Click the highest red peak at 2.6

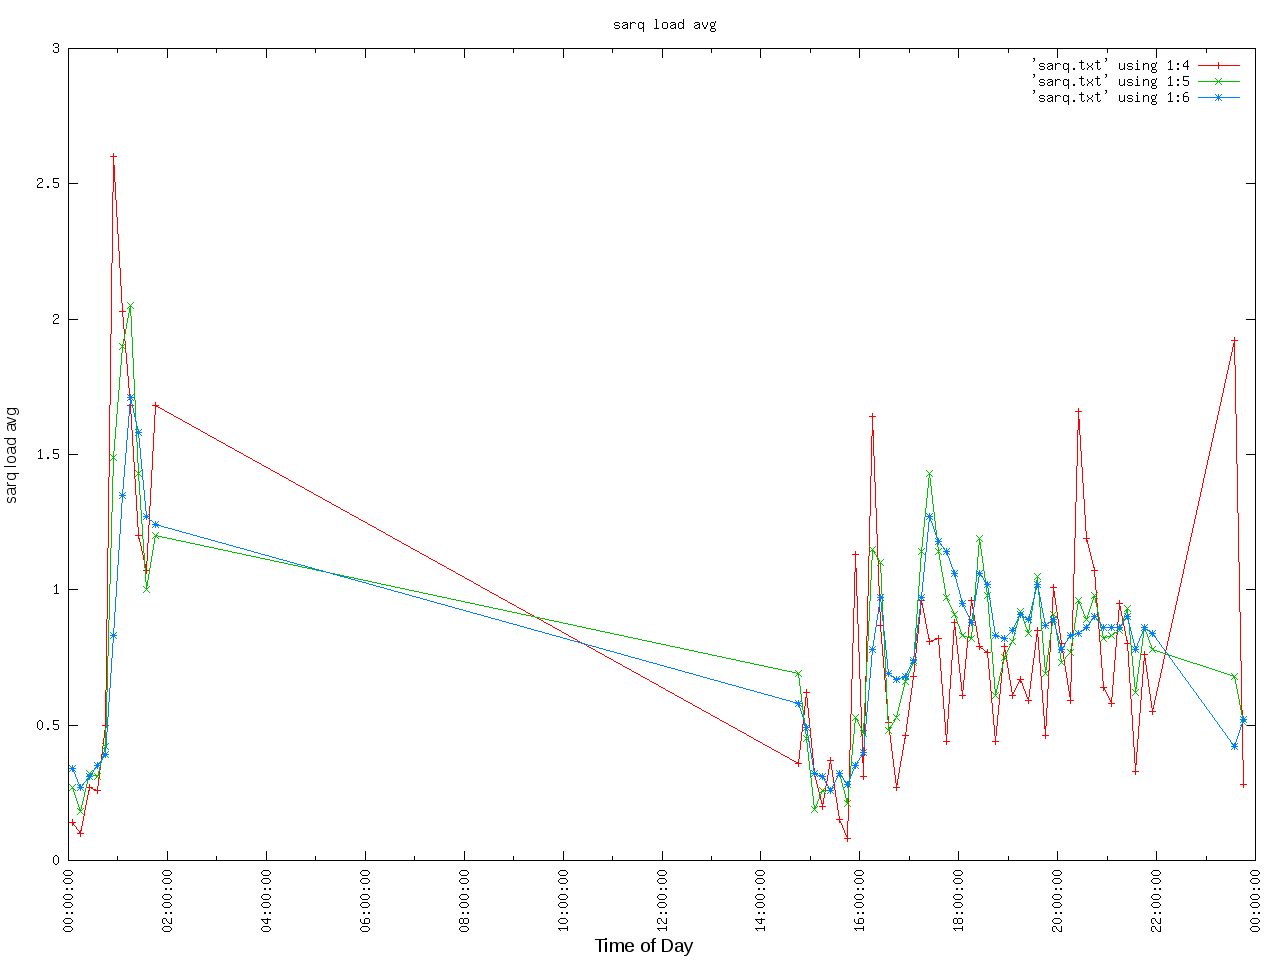pyautogui.click(x=113, y=156)
